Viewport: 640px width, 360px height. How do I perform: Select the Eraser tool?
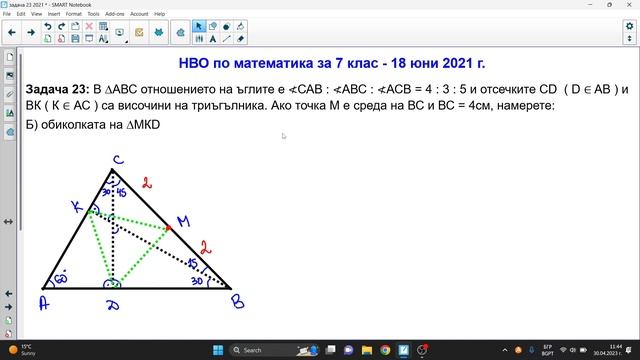point(240,39)
